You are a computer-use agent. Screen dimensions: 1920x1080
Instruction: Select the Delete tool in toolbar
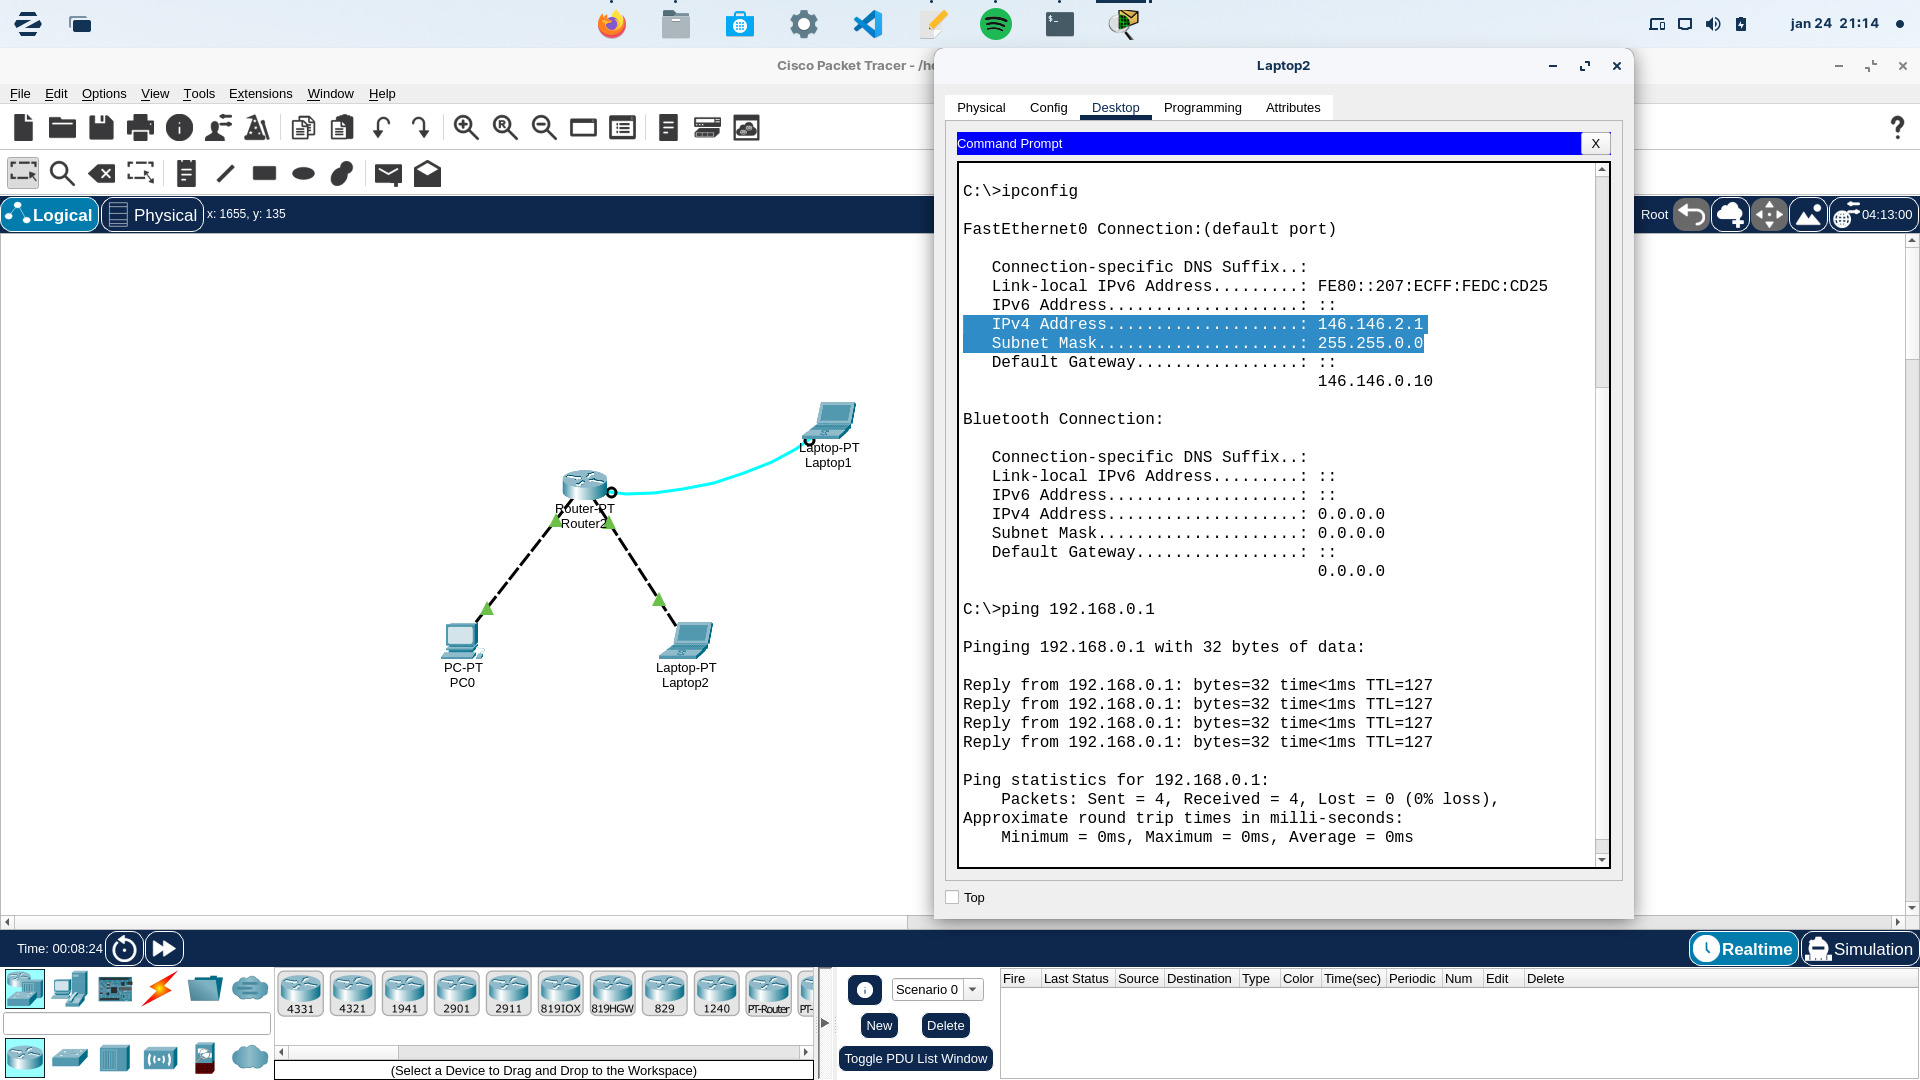pos(102,173)
